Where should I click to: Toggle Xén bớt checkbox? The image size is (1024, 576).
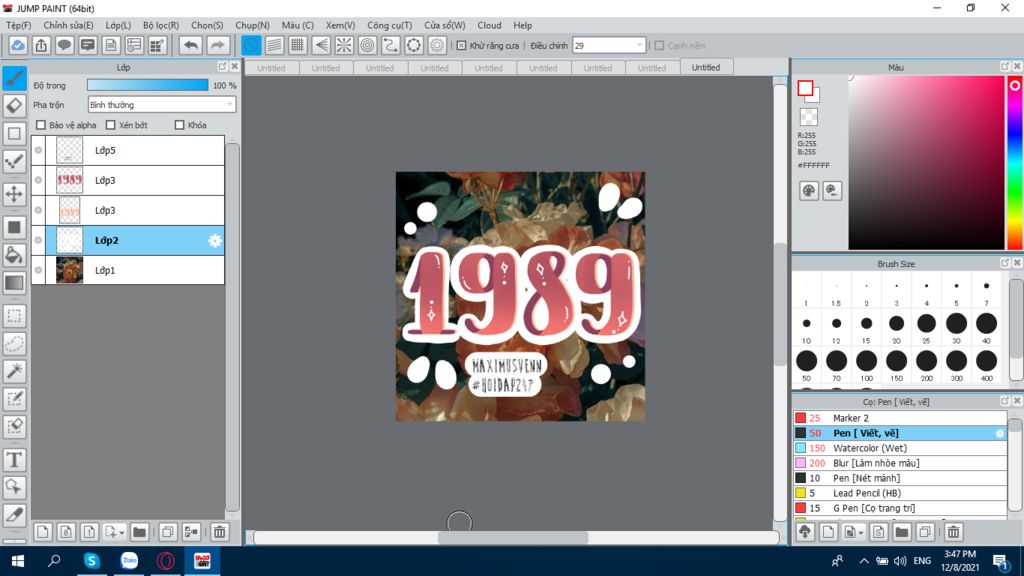(110, 125)
